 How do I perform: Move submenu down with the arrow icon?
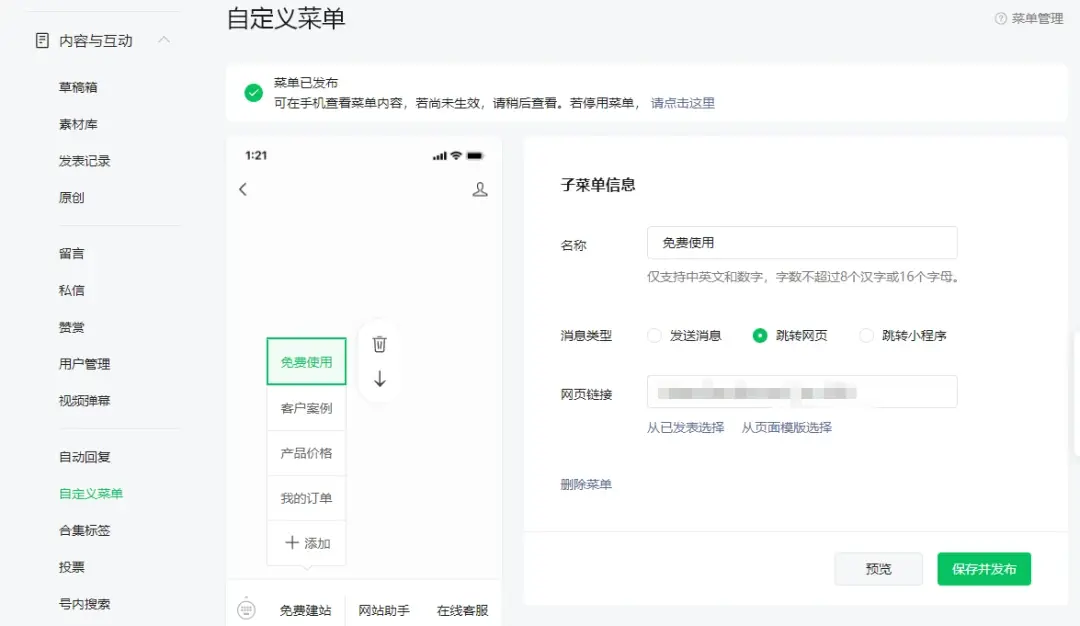pyautogui.click(x=380, y=379)
